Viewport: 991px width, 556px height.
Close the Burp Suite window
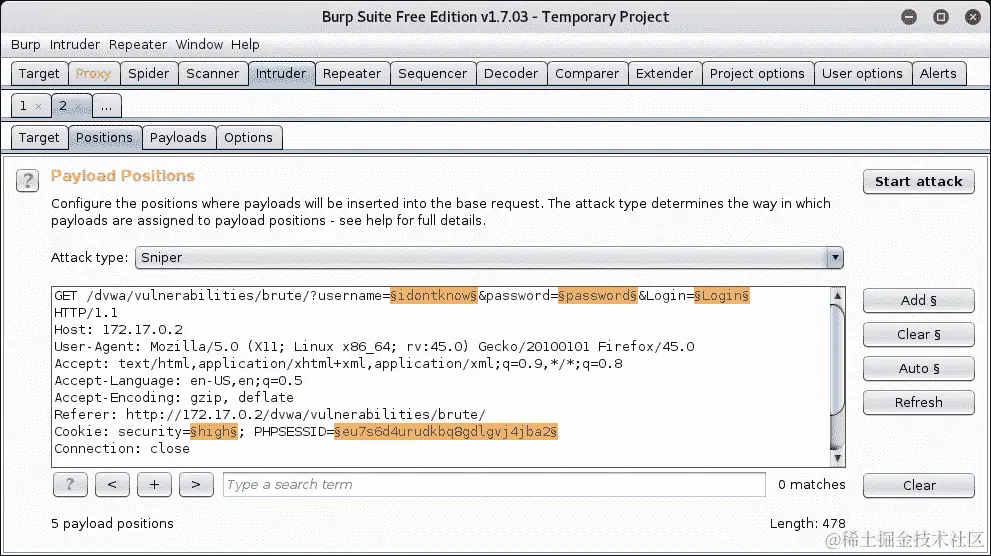click(973, 17)
